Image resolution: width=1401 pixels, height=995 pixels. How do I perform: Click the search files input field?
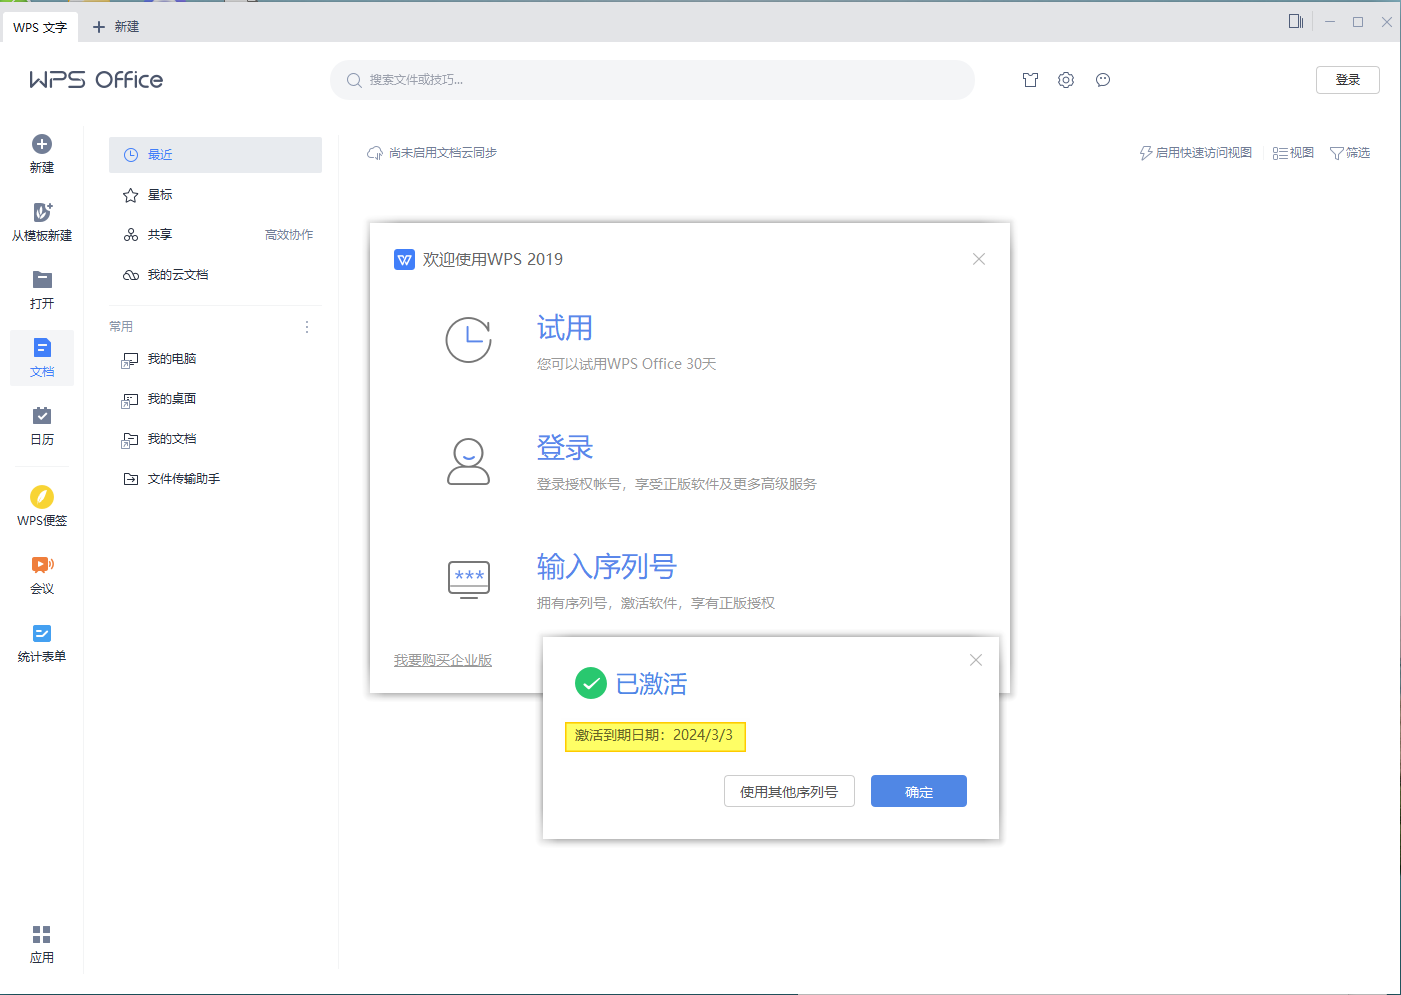pyautogui.click(x=660, y=80)
